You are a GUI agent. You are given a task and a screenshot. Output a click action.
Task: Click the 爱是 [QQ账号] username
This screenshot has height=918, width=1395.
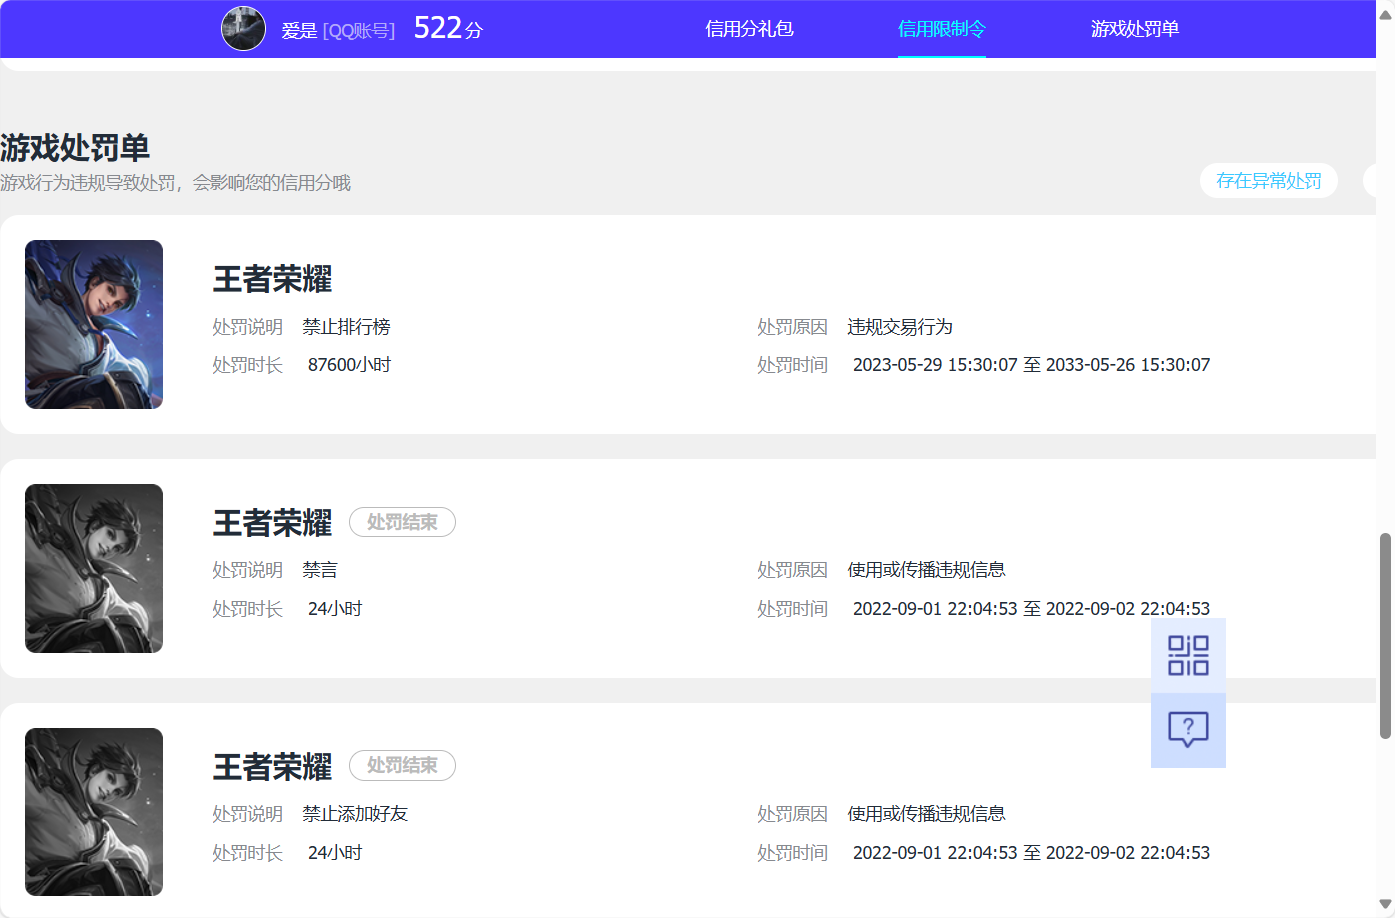click(x=338, y=31)
